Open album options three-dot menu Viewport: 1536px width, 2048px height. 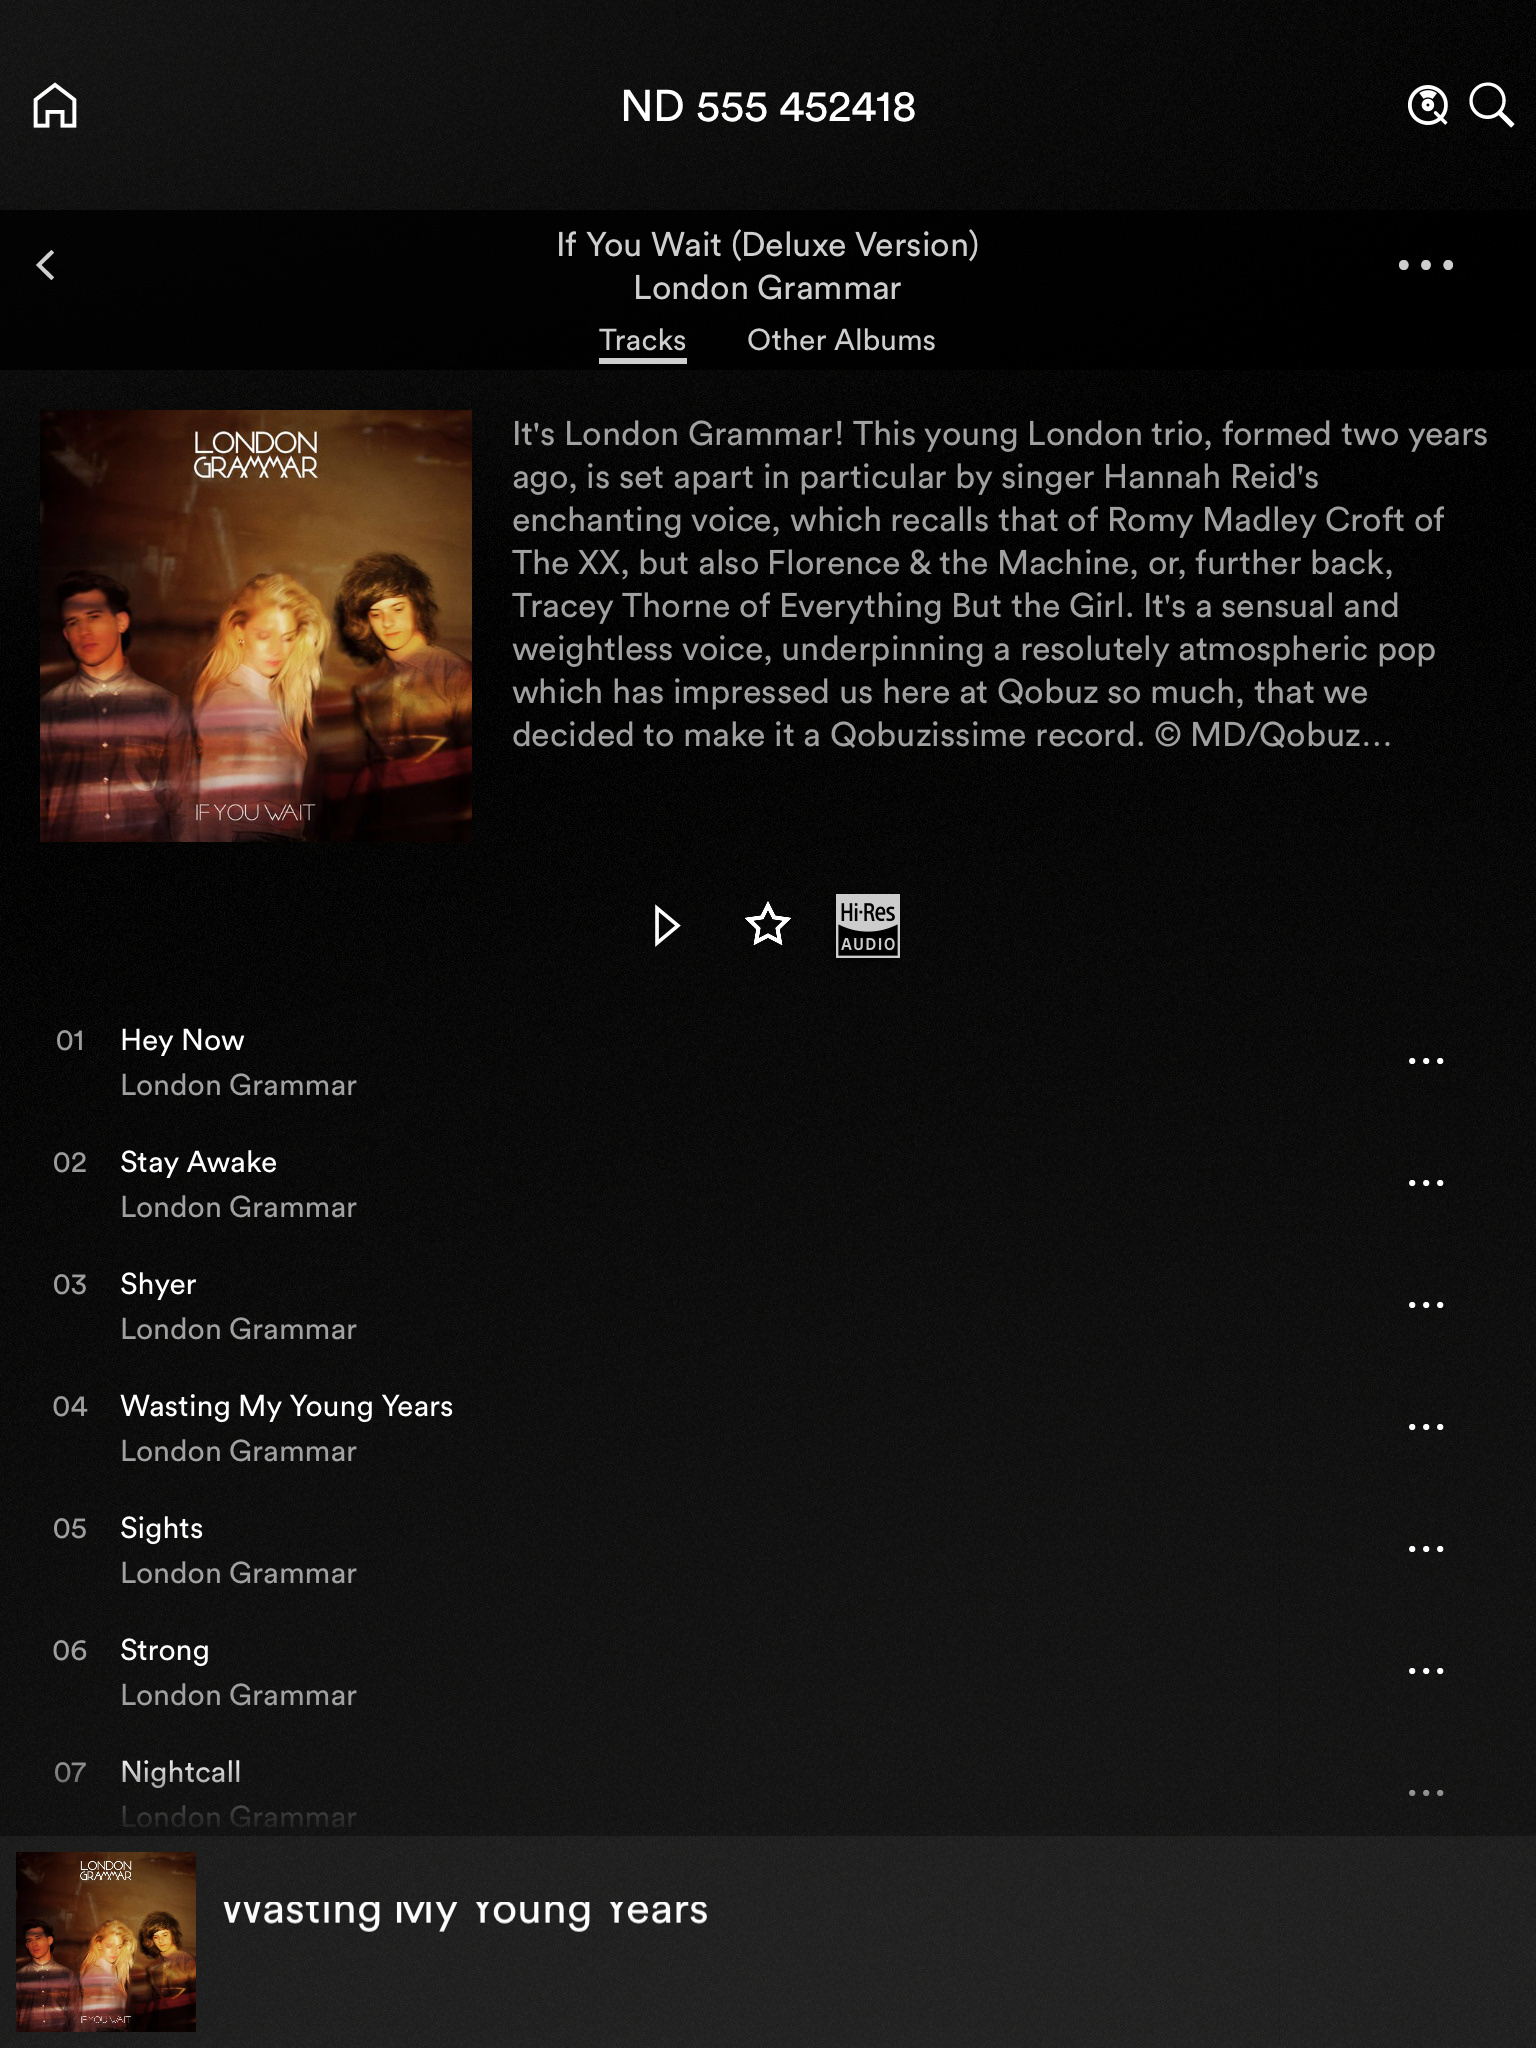[1426, 265]
